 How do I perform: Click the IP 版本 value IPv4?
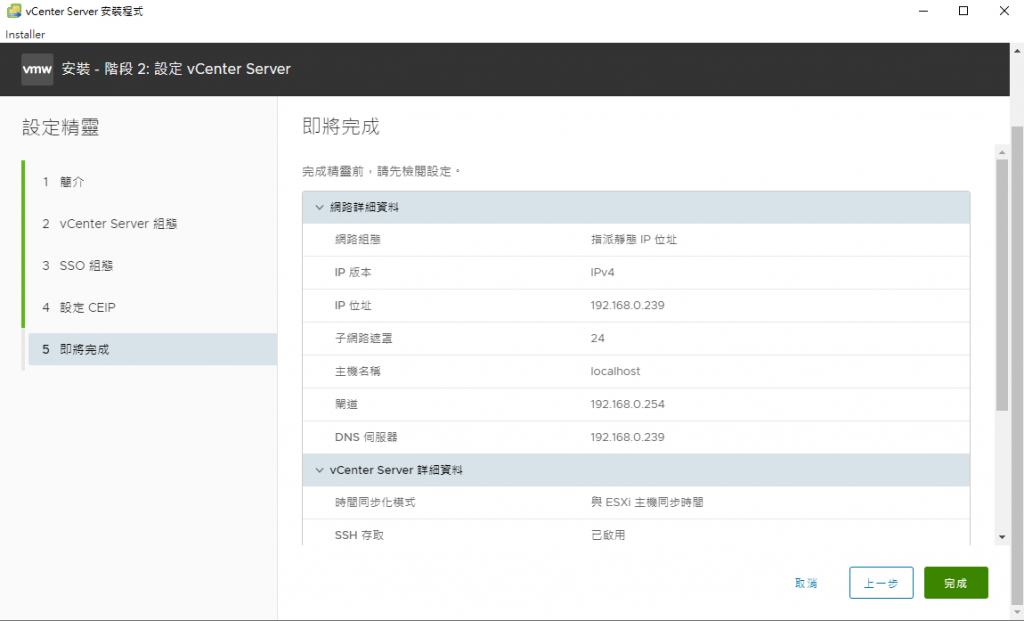pos(602,272)
